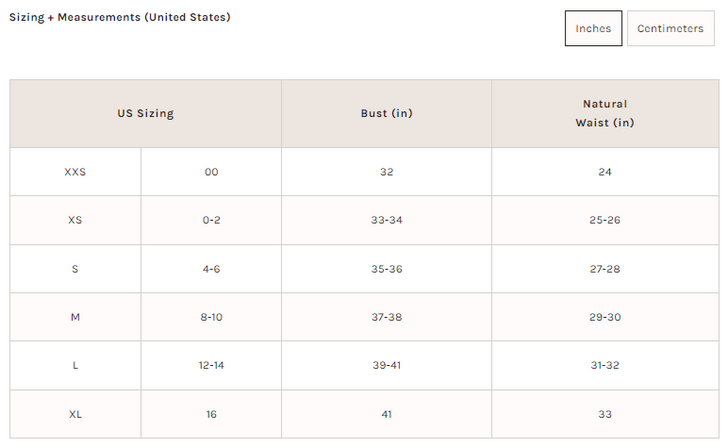The image size is (728, 448).
Task: Click the 29-30 waist measurement cell
Action: [604, 317]
